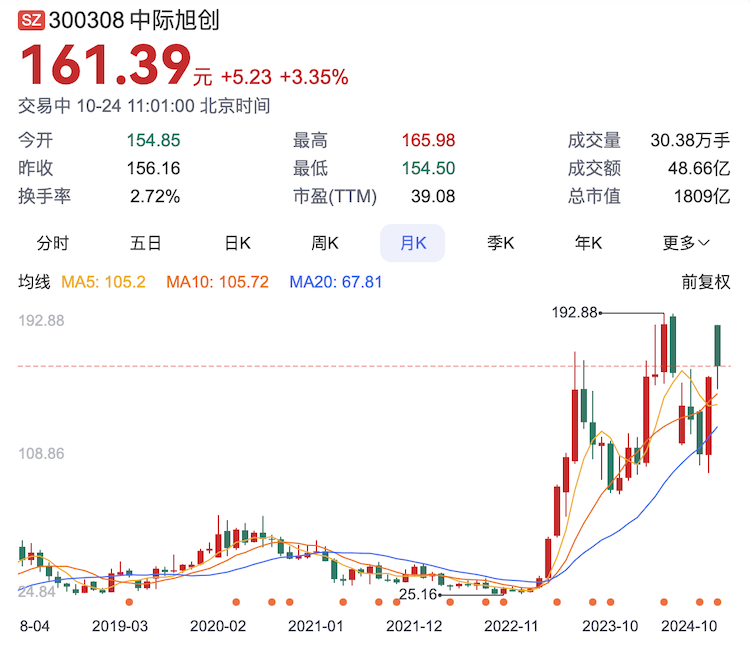Viewport: 750px width, 653px height.
Task: Click the 总市值 value 1809亿
Action: (702, 196)
